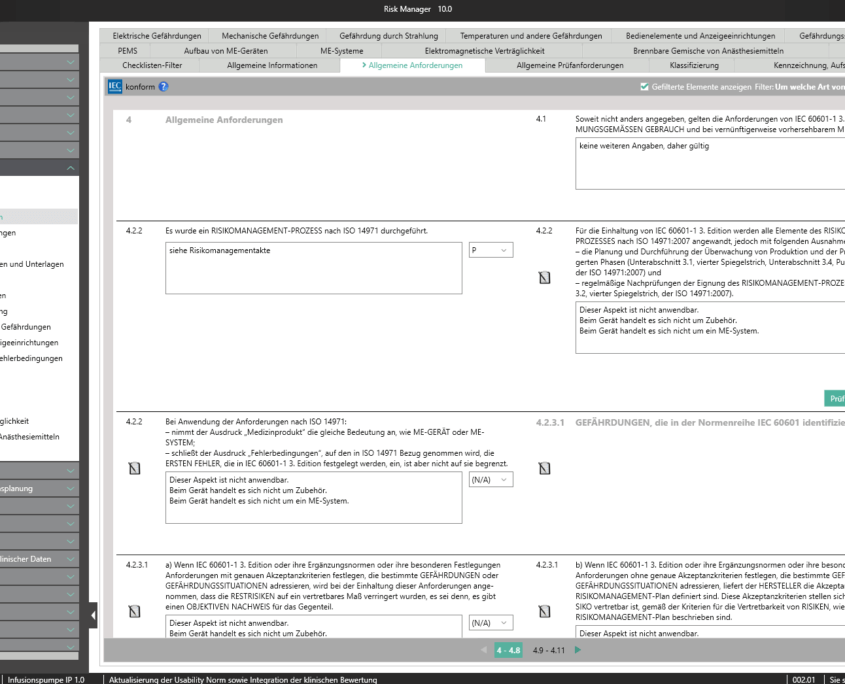Go to next page with green arrow
This screenshot has height=684, width=845.
tap(578, 650)
